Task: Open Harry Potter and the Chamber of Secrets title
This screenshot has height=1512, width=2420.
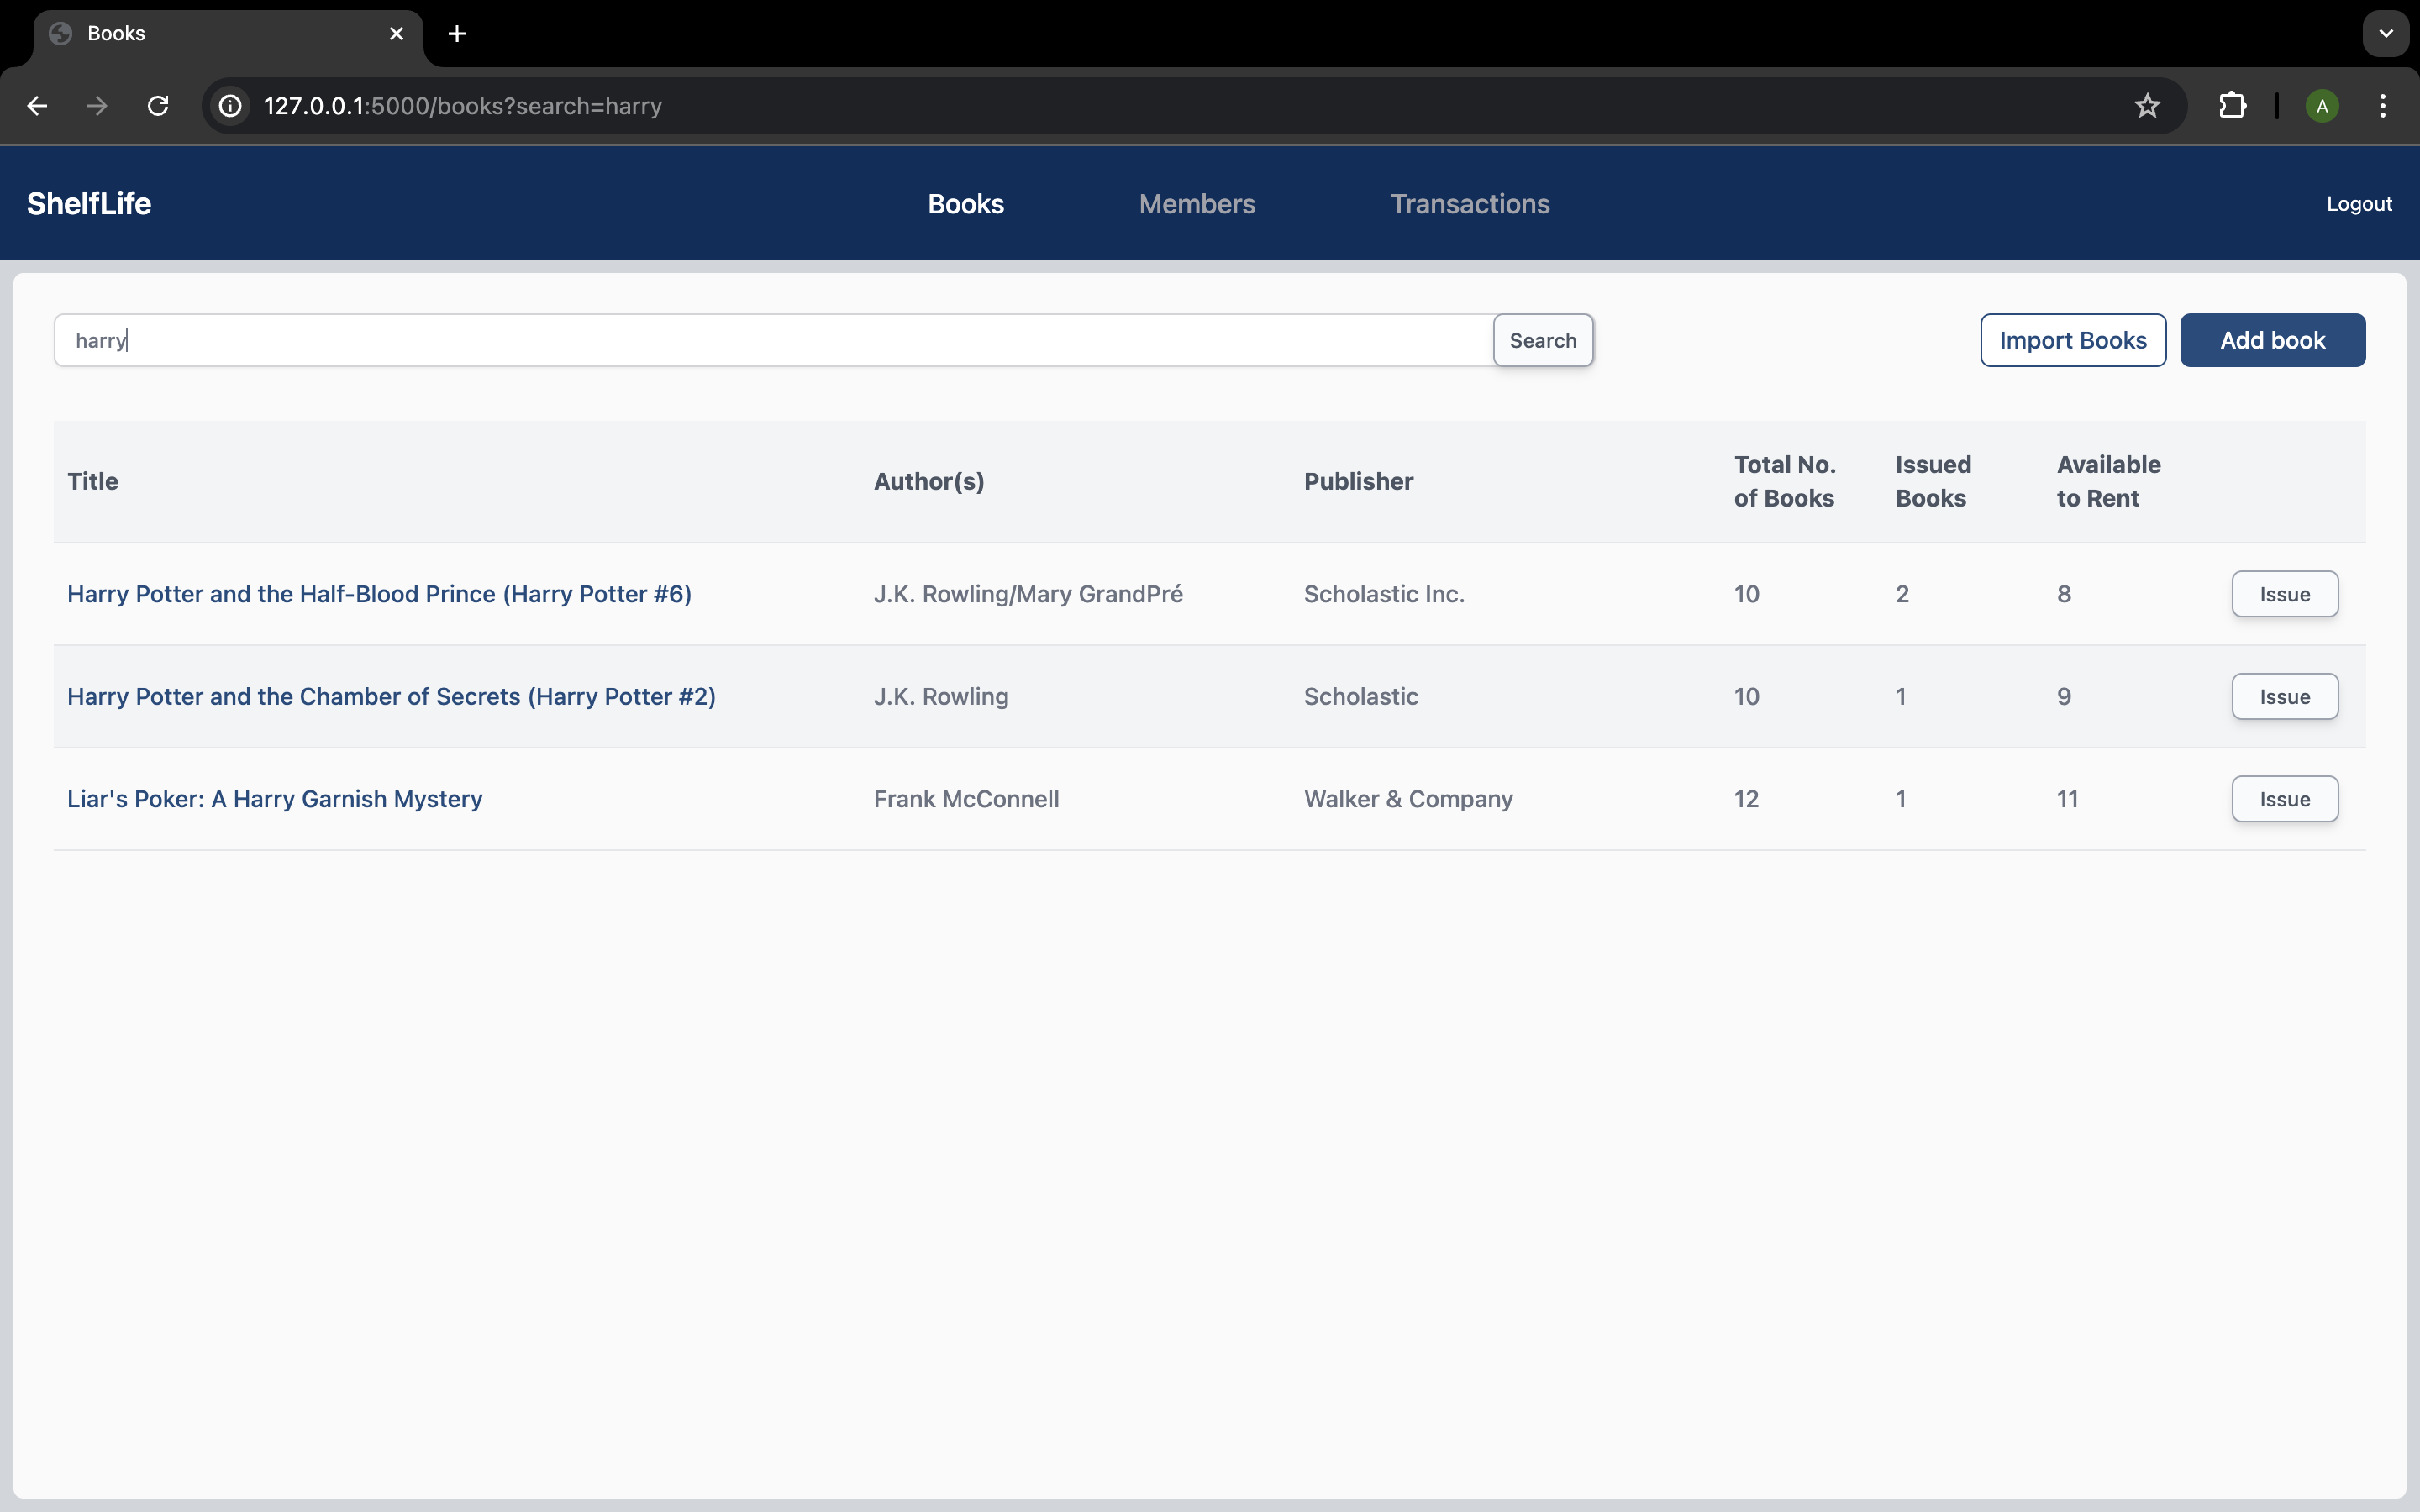Action: tap(391, 697)
